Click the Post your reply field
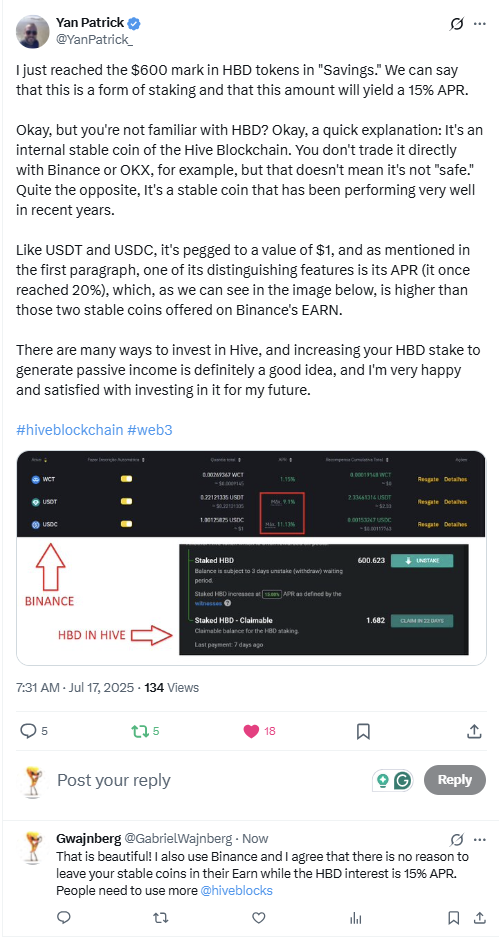This screenshot has height=937, width=499. tap(209, 780)
